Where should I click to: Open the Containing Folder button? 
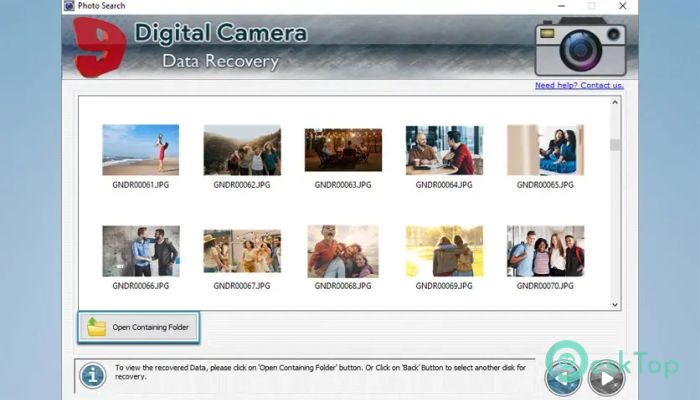tap(138, 327)
